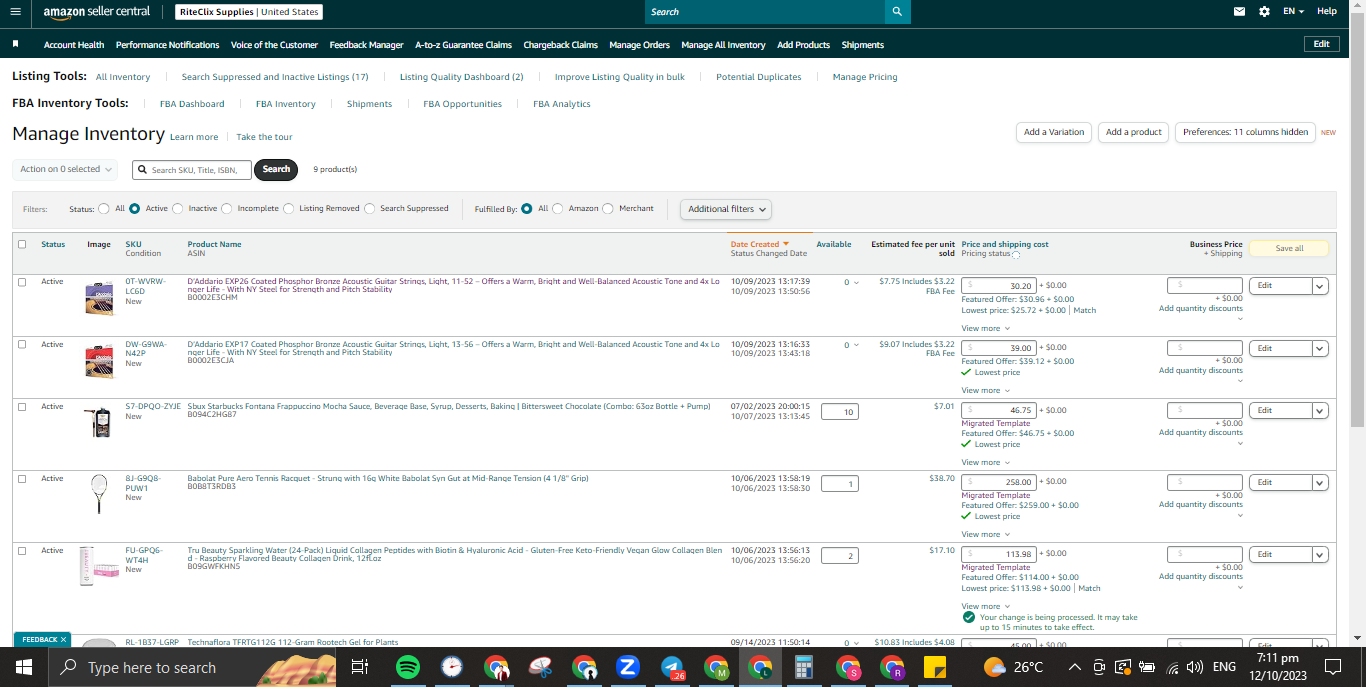The image size is (1366, 687).
Task: Open the Manage Pricing listing tool
Action: tap(865, 77)
